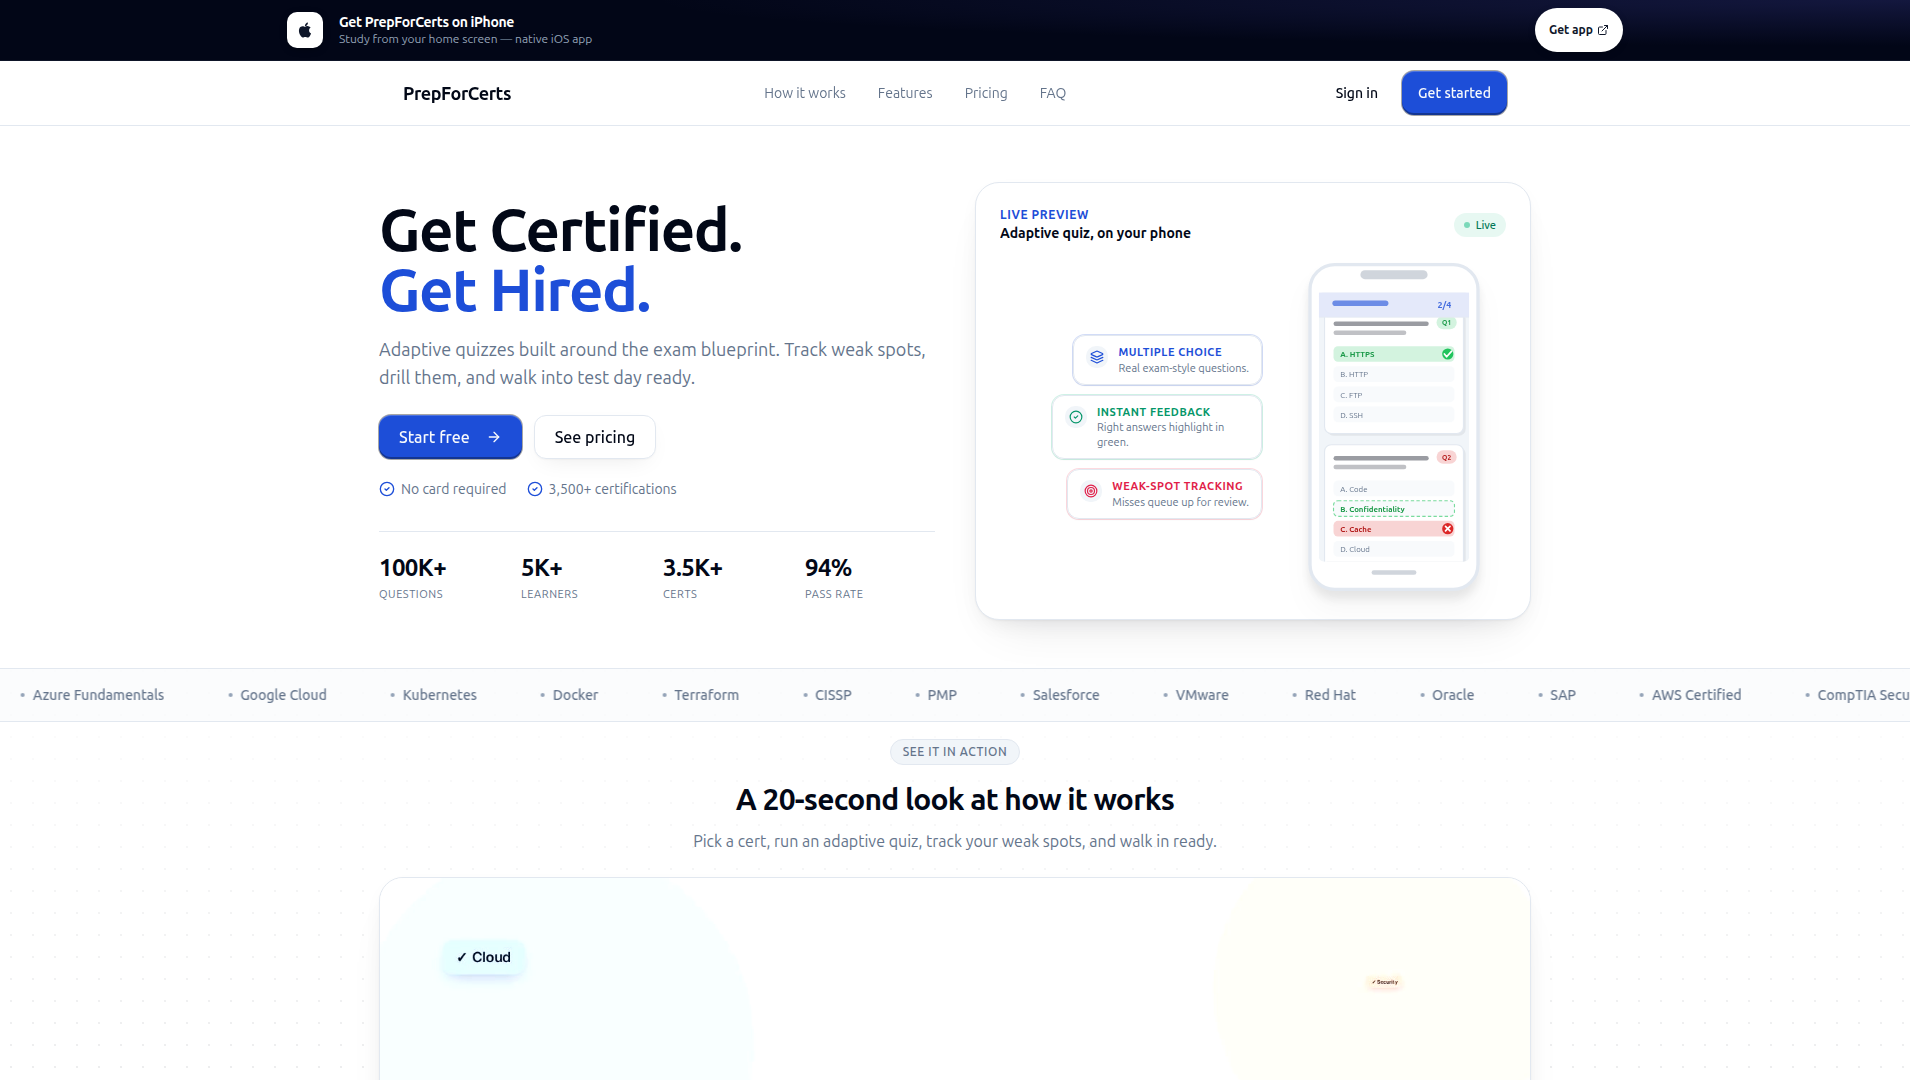Click the 3.5K+ Certs stat
Screen dimensions: 1910x1080
693,578
